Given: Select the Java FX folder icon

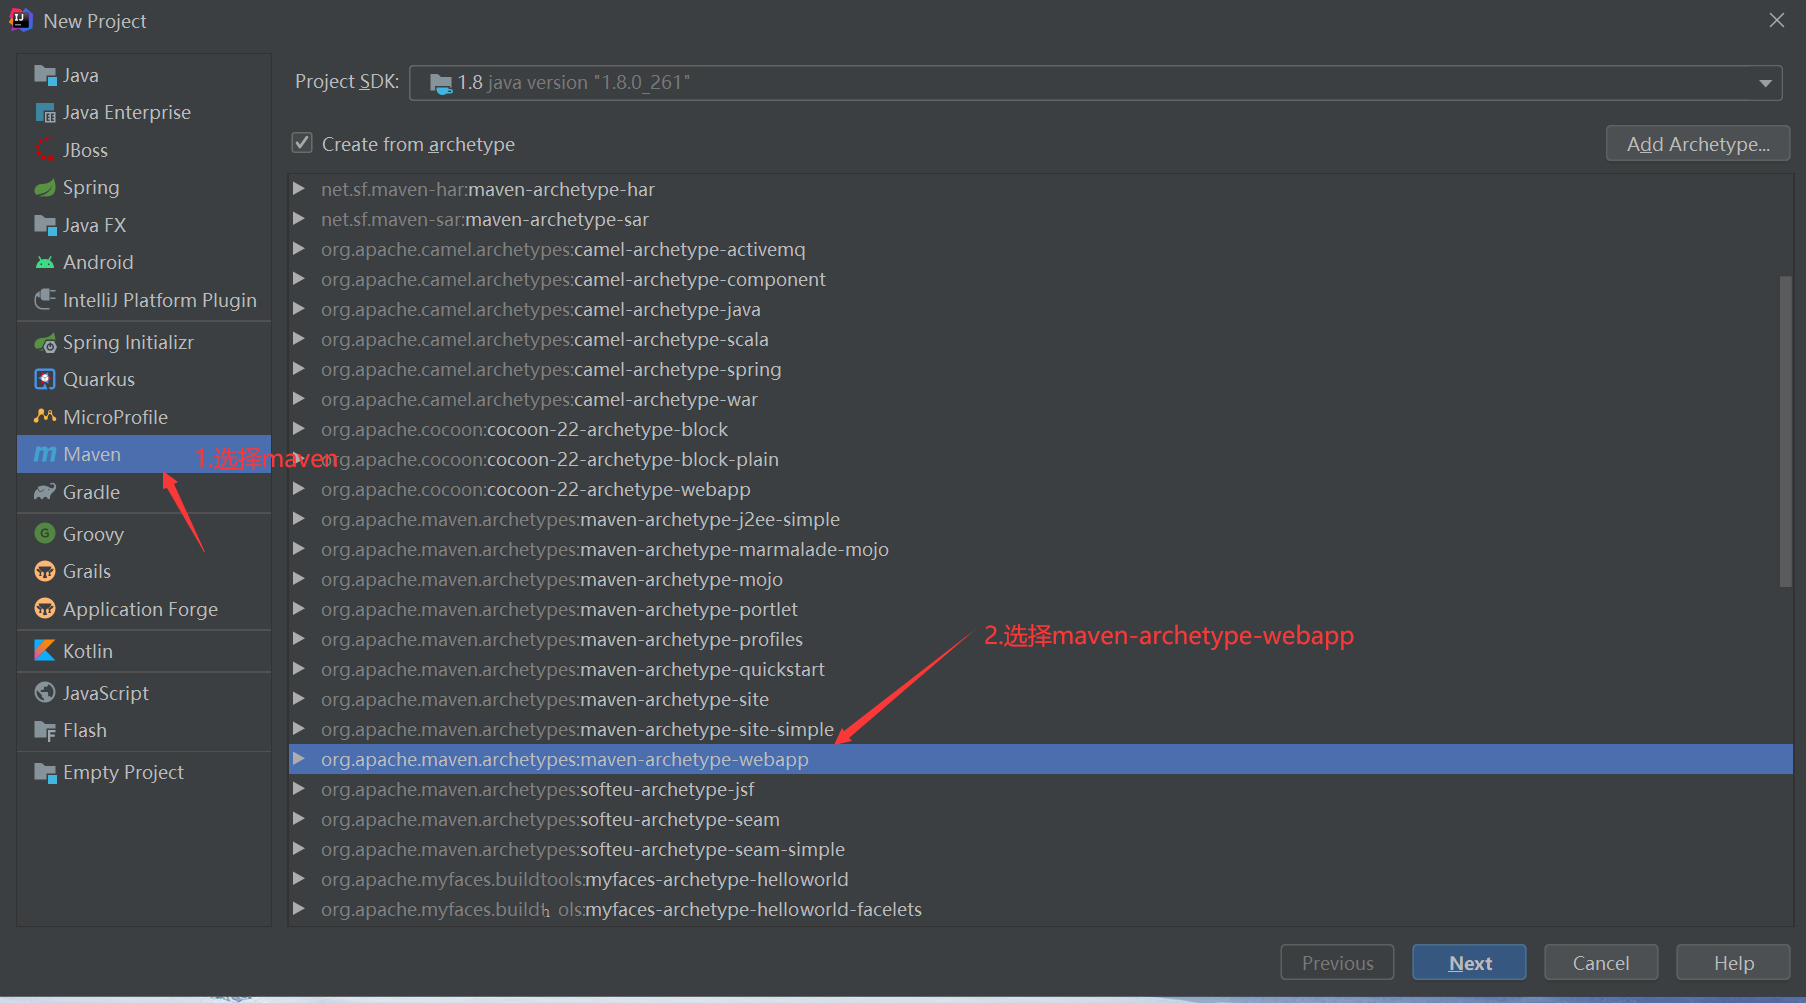Looking at the screenshot, I should tap(45, 225).
